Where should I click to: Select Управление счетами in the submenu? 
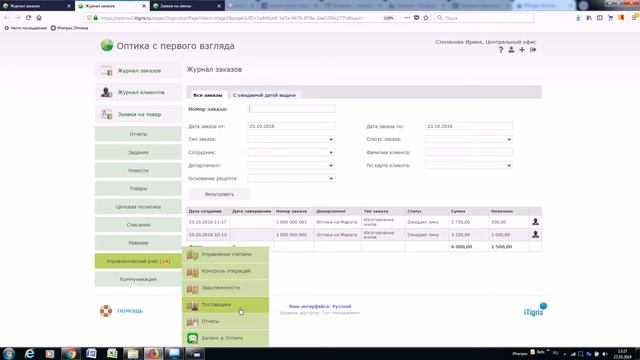click(x=225, y=254)
